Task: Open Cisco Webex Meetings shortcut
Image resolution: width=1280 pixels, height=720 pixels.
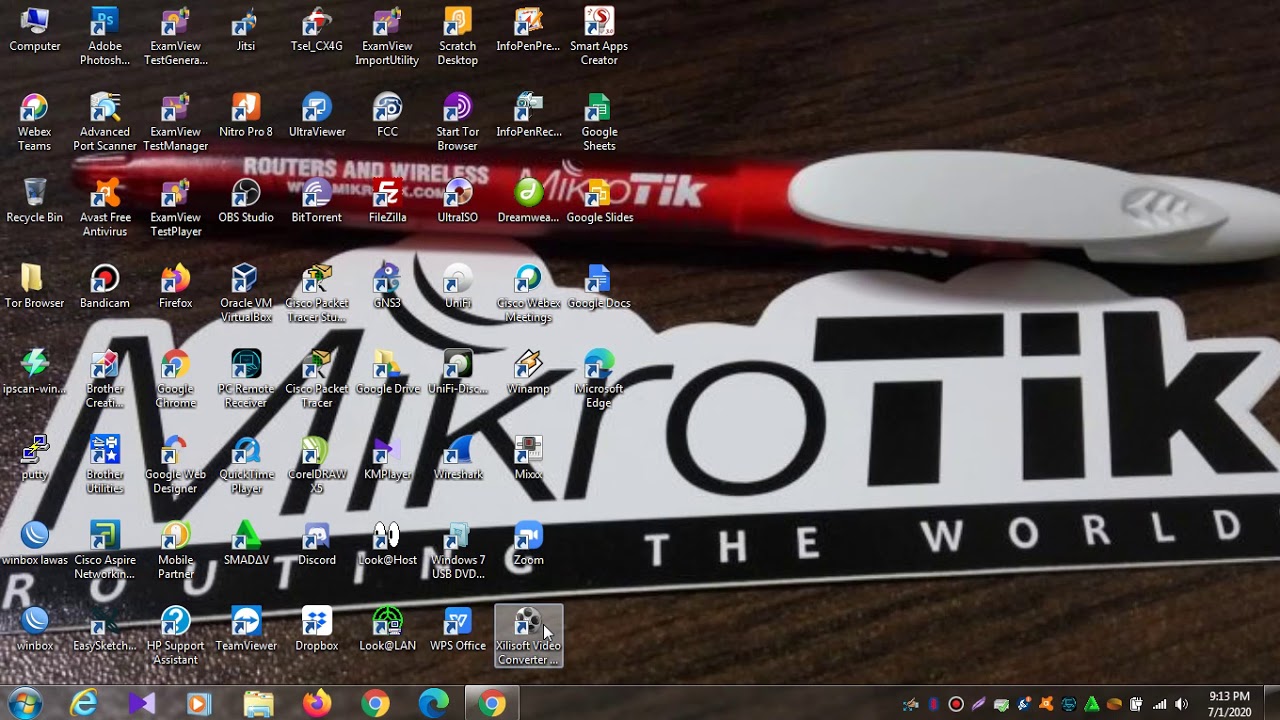Action: coord(528,293)
